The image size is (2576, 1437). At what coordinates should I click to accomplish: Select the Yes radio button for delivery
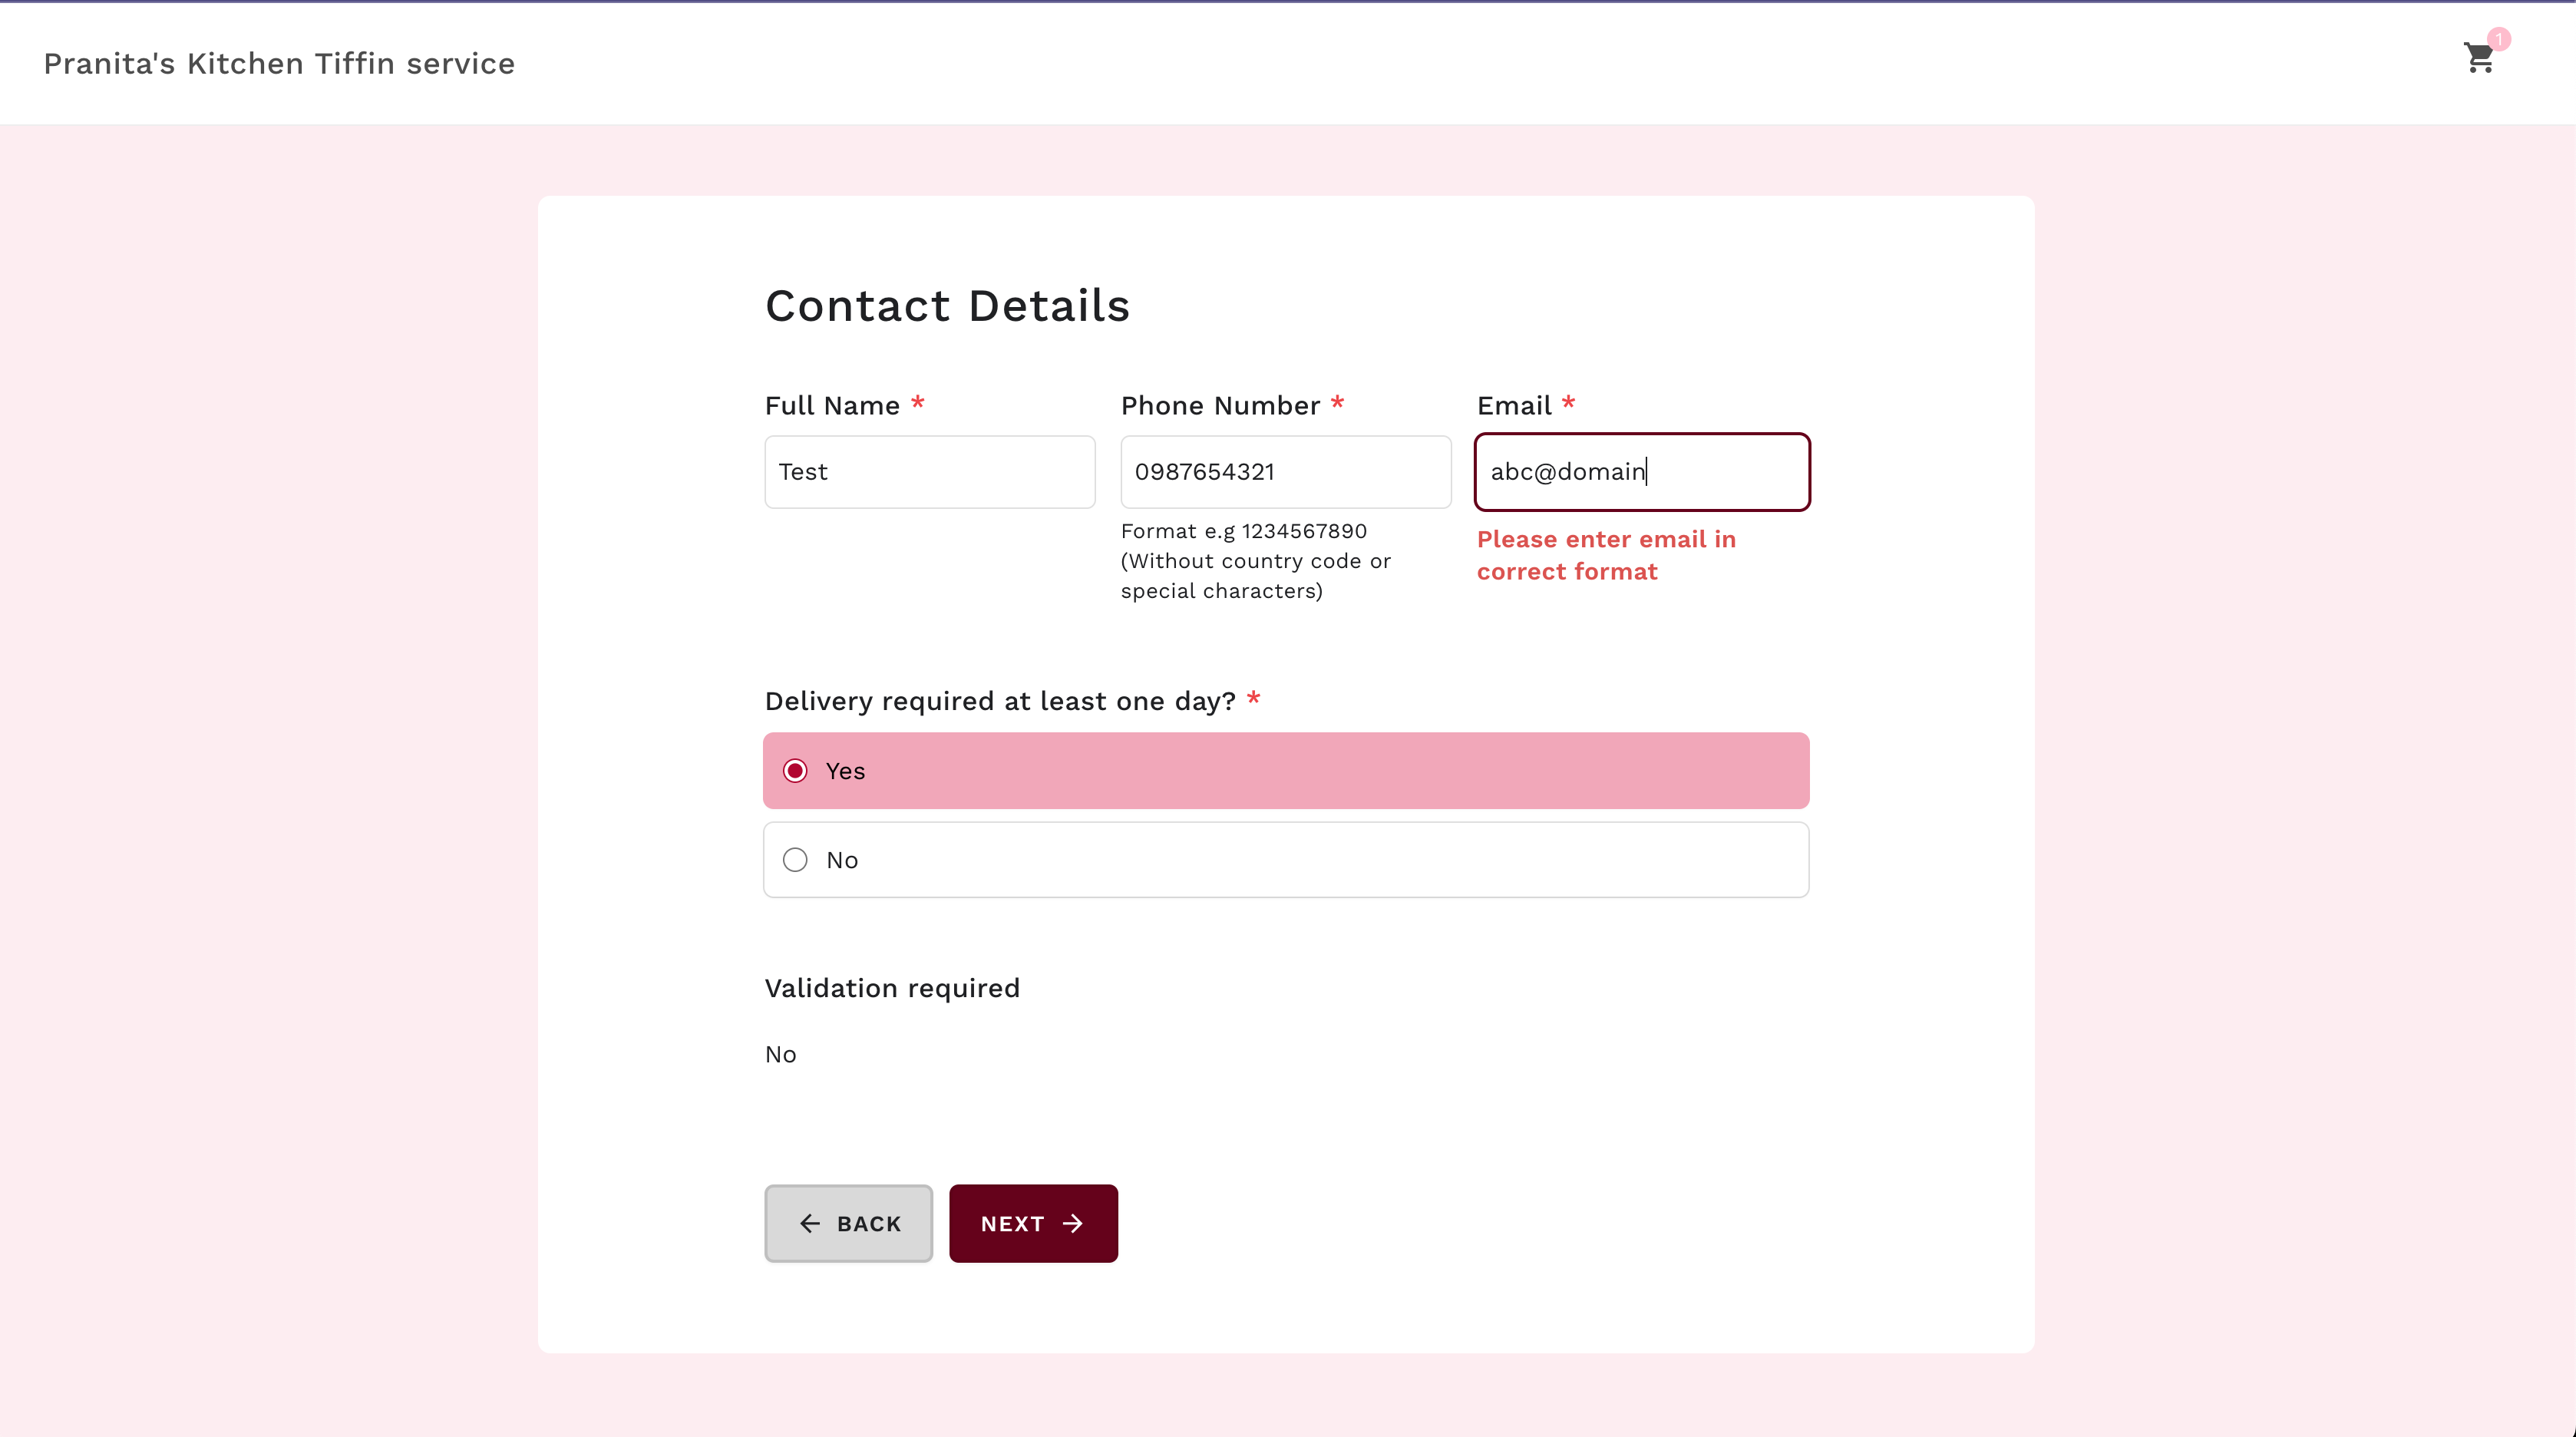click(x=795, y=771)
